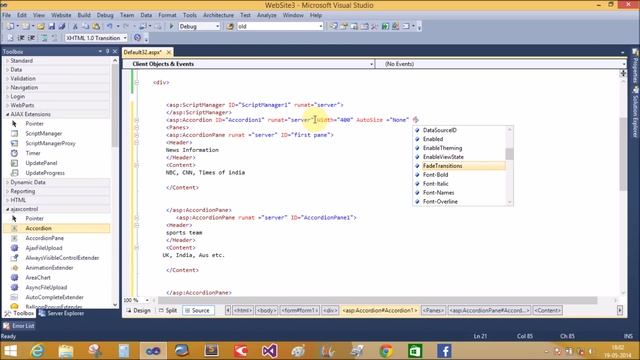Start debugging with the green play icon

coord(171,27)
